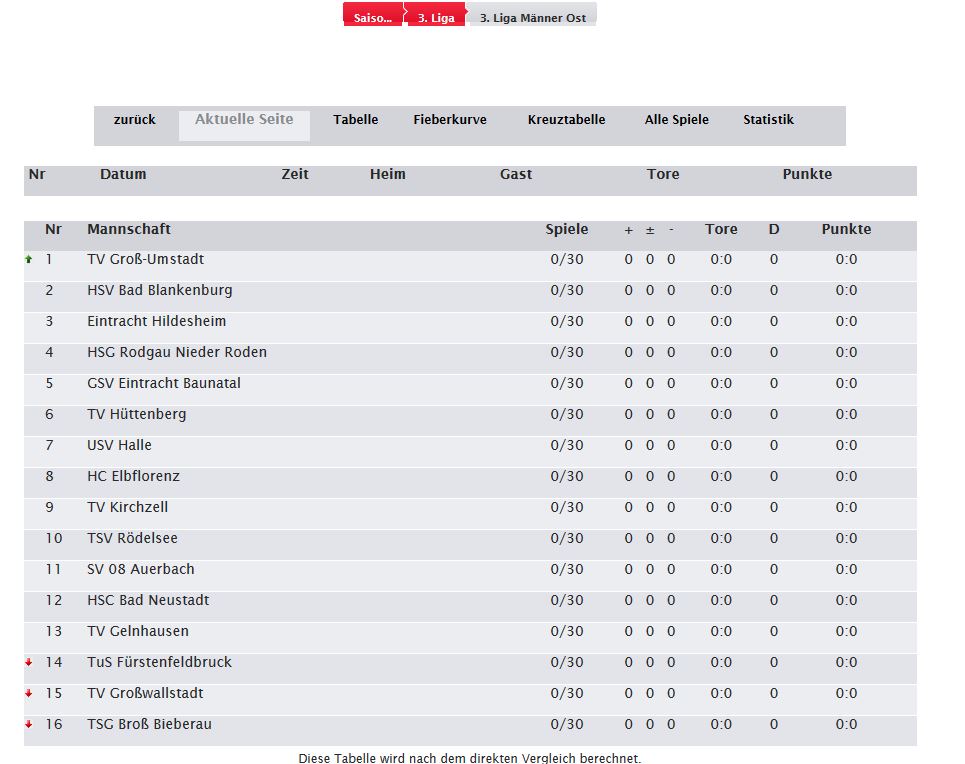
Task: View the Statistik tab
Action: [x=768, y=120]
